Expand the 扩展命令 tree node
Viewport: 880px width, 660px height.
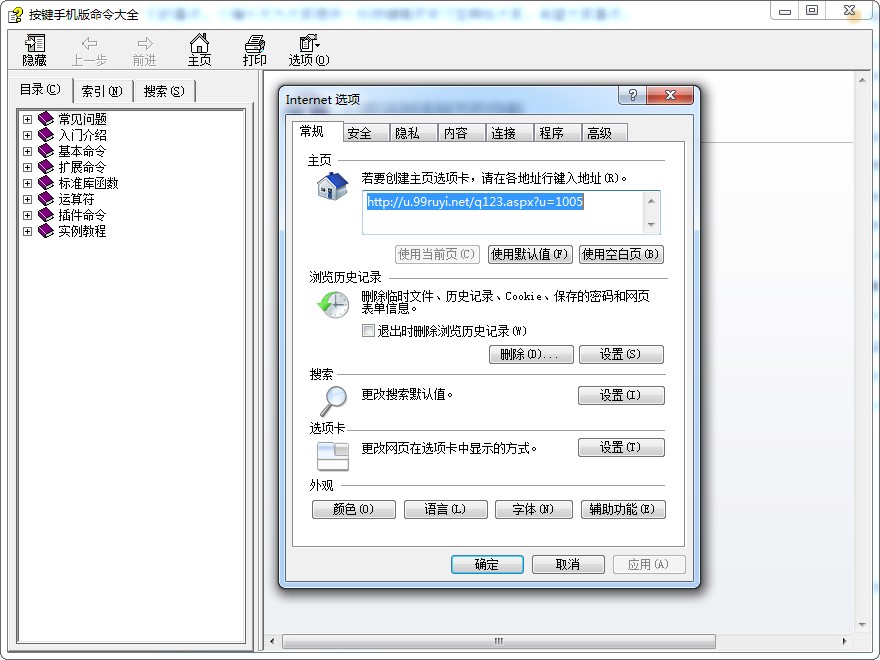[x=27, y=167]
